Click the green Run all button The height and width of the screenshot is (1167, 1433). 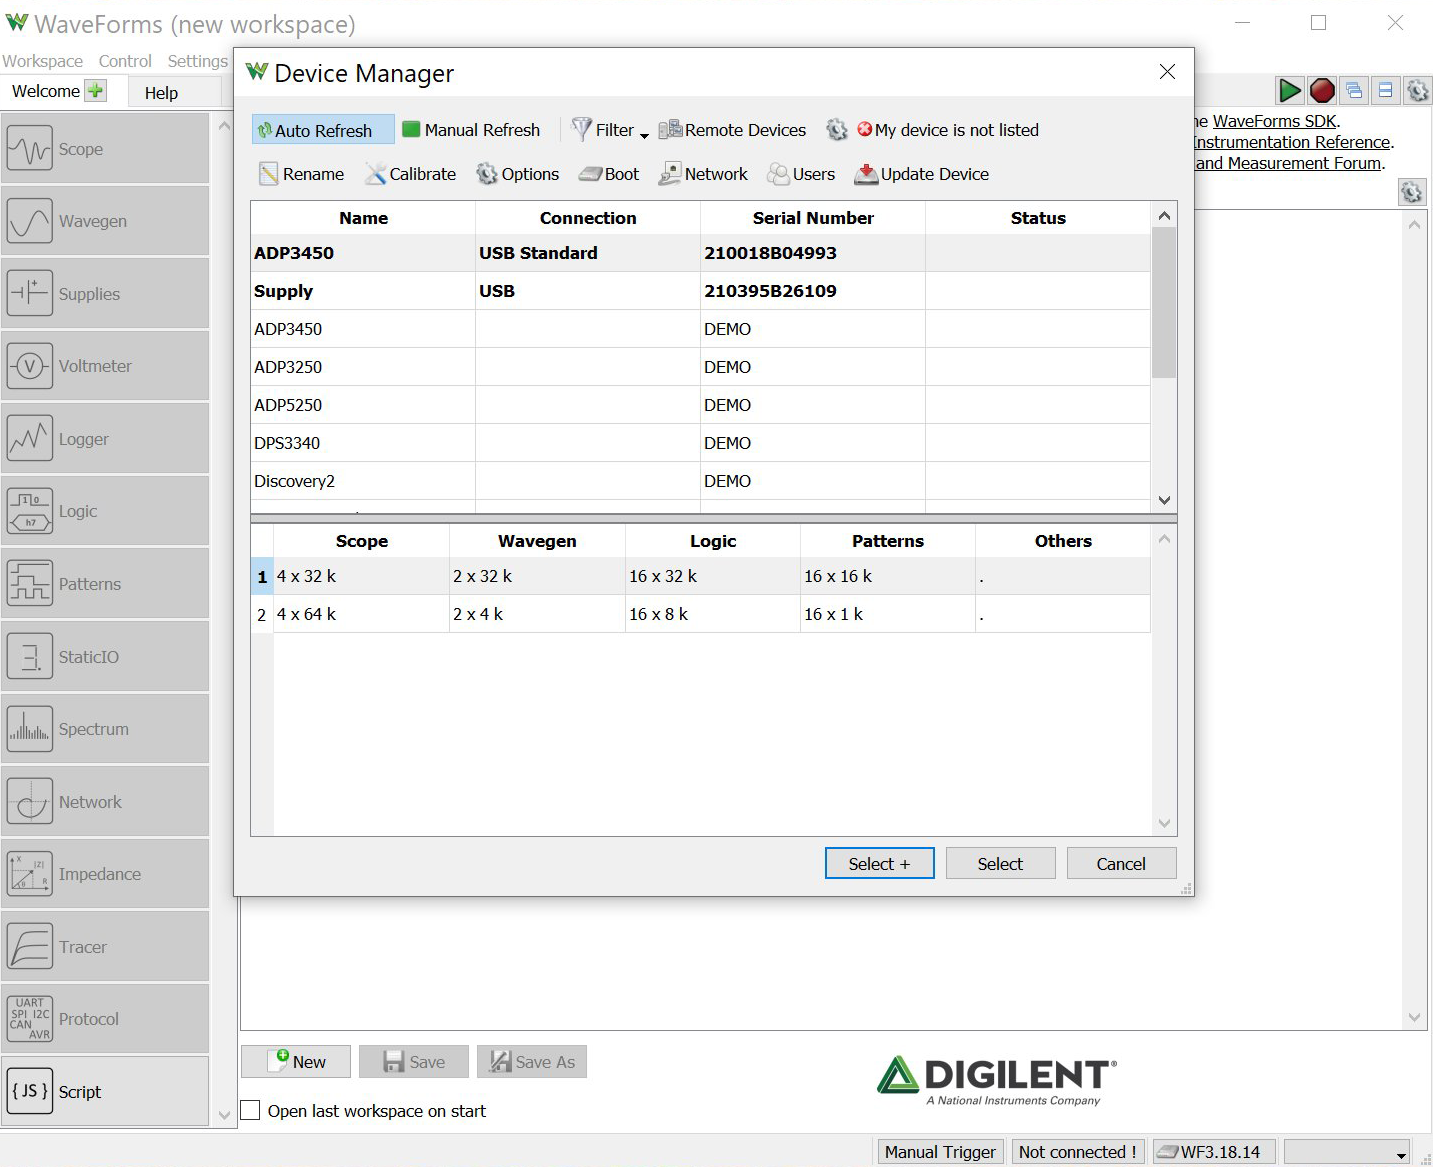click(1290, 91)
